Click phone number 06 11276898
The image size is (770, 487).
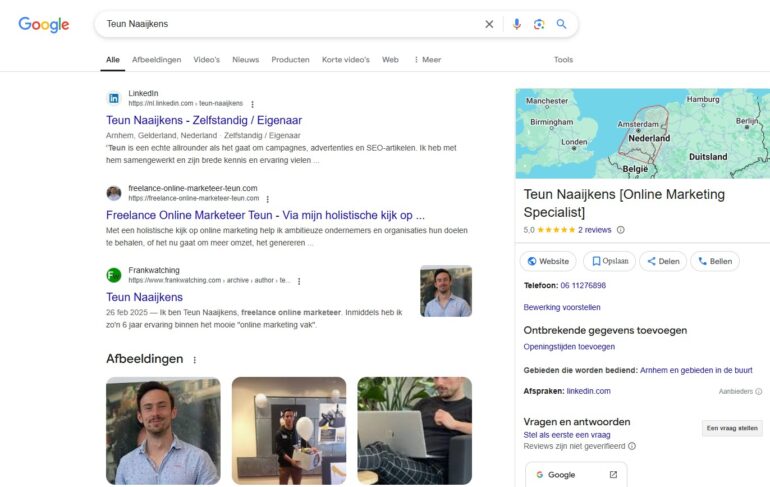(583, 285)
